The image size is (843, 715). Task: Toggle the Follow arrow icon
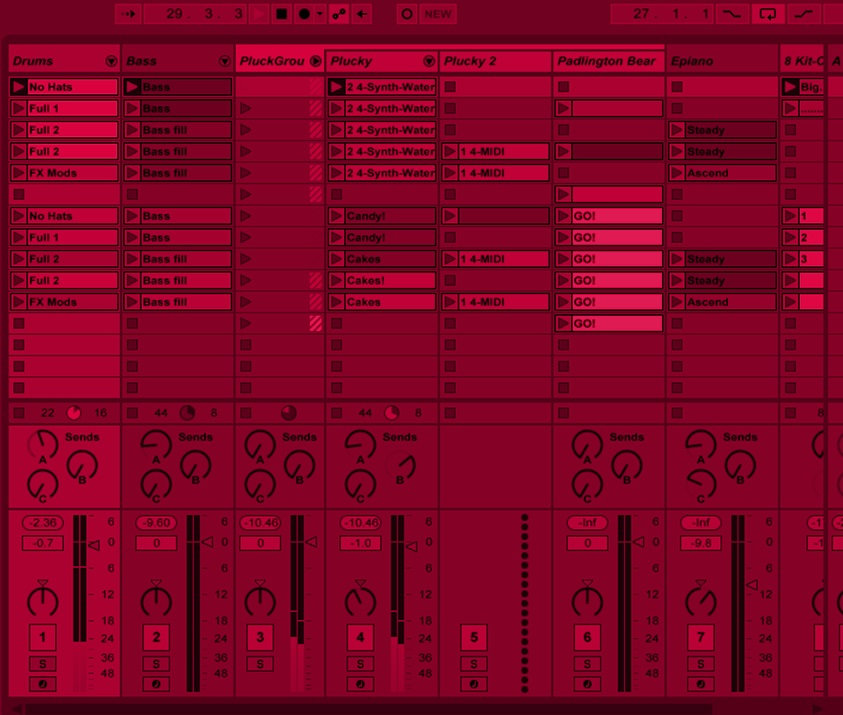pyautogui.click(x=128, y=14)
